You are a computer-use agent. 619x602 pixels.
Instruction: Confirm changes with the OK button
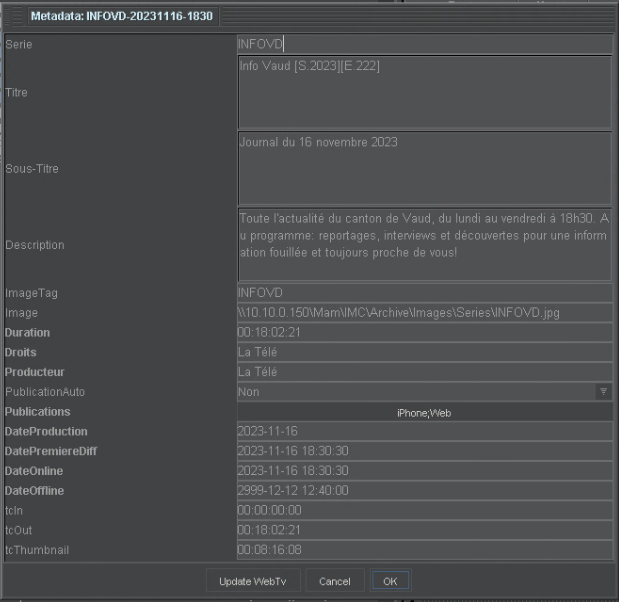(x=390, y=581)
